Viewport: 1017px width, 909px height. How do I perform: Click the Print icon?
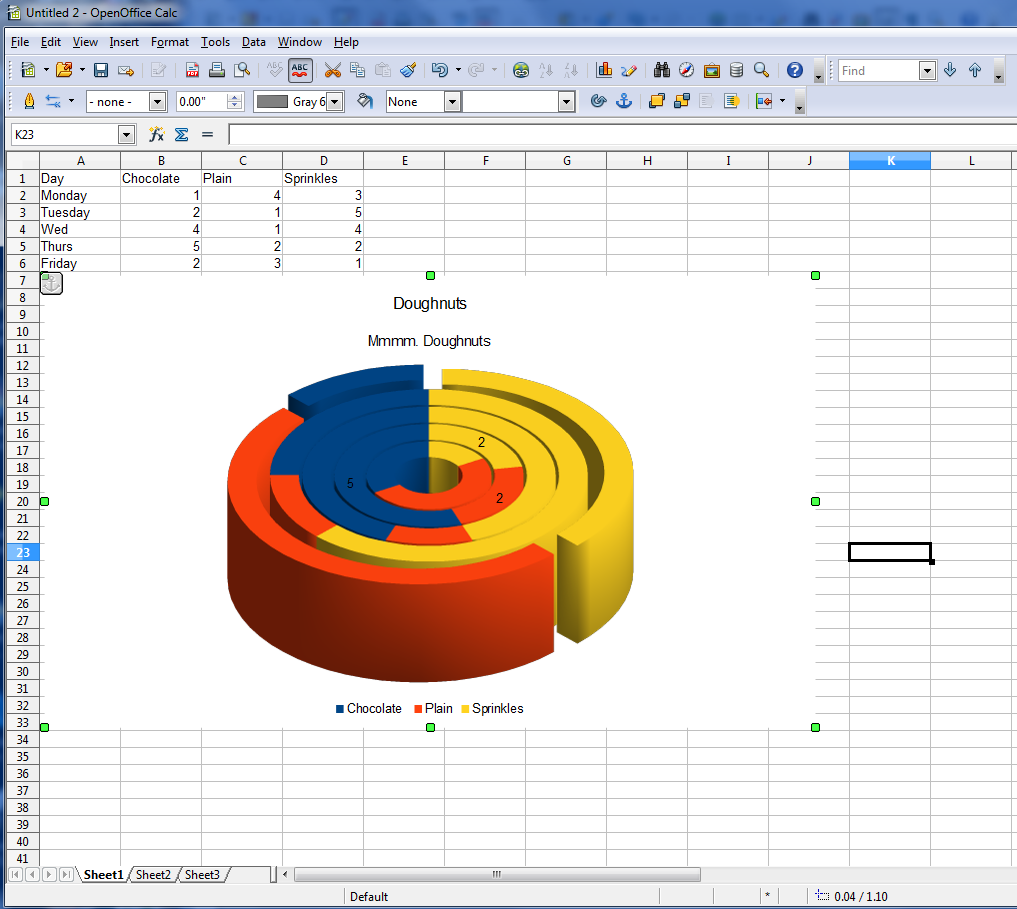pyautogui.click(x=217, y=70)
